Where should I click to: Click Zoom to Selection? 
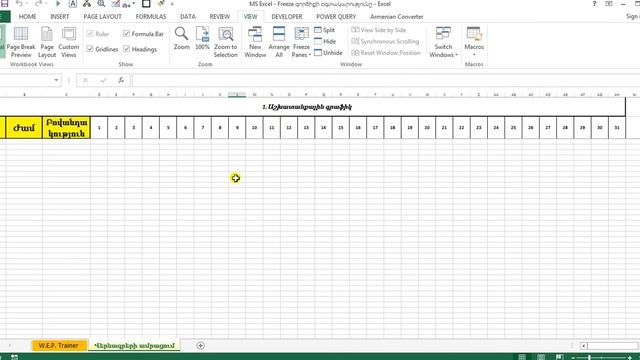click(225, 42)
